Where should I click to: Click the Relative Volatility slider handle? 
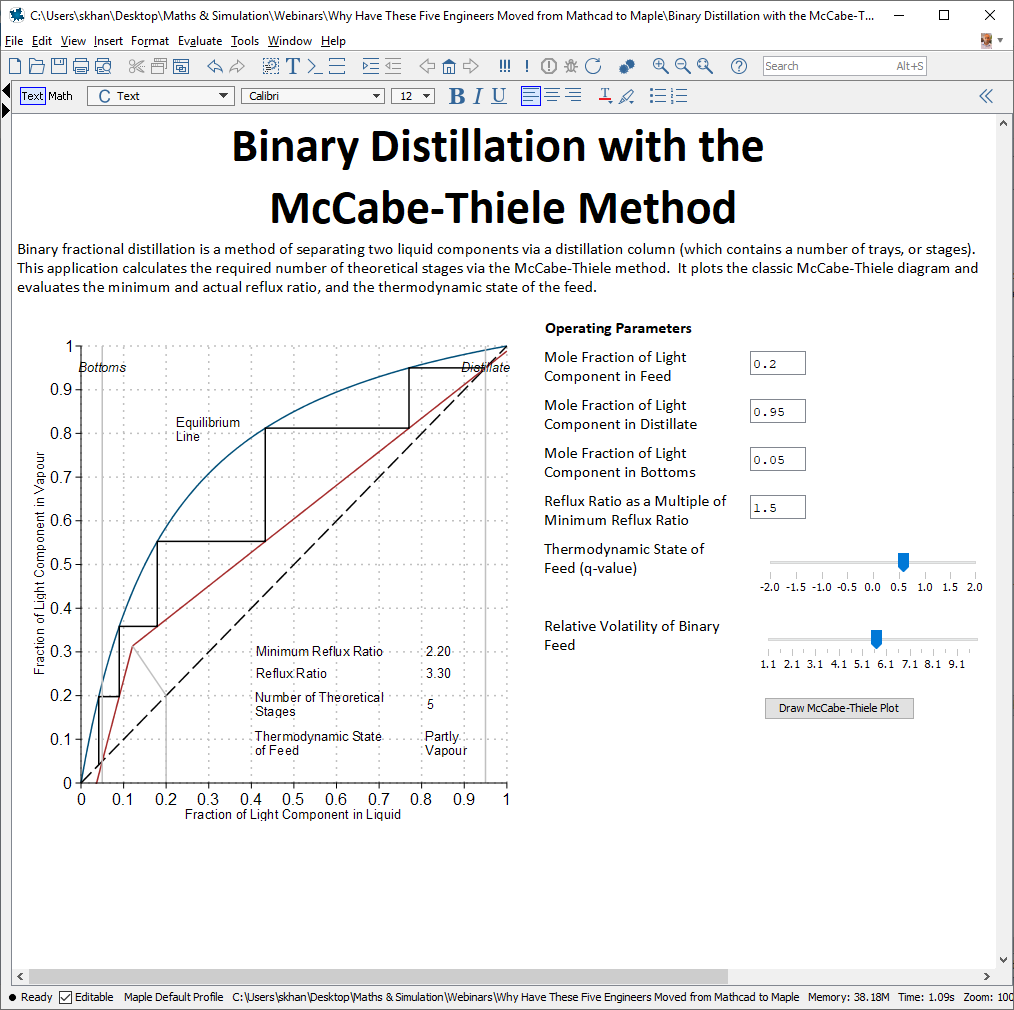click(x=877, y=638)
